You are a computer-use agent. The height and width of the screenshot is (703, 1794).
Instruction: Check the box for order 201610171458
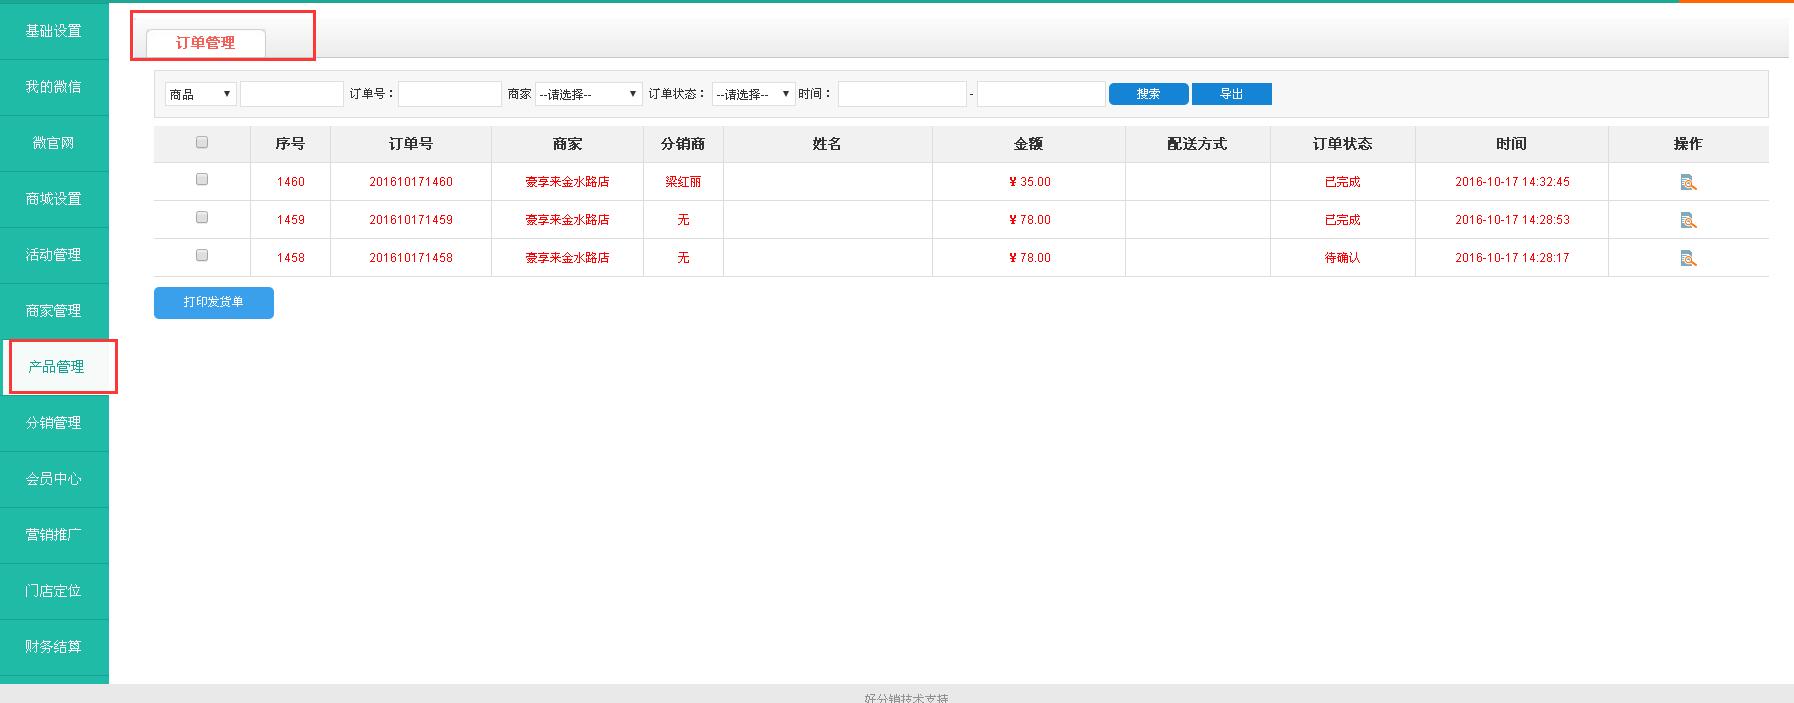[202, 256]
